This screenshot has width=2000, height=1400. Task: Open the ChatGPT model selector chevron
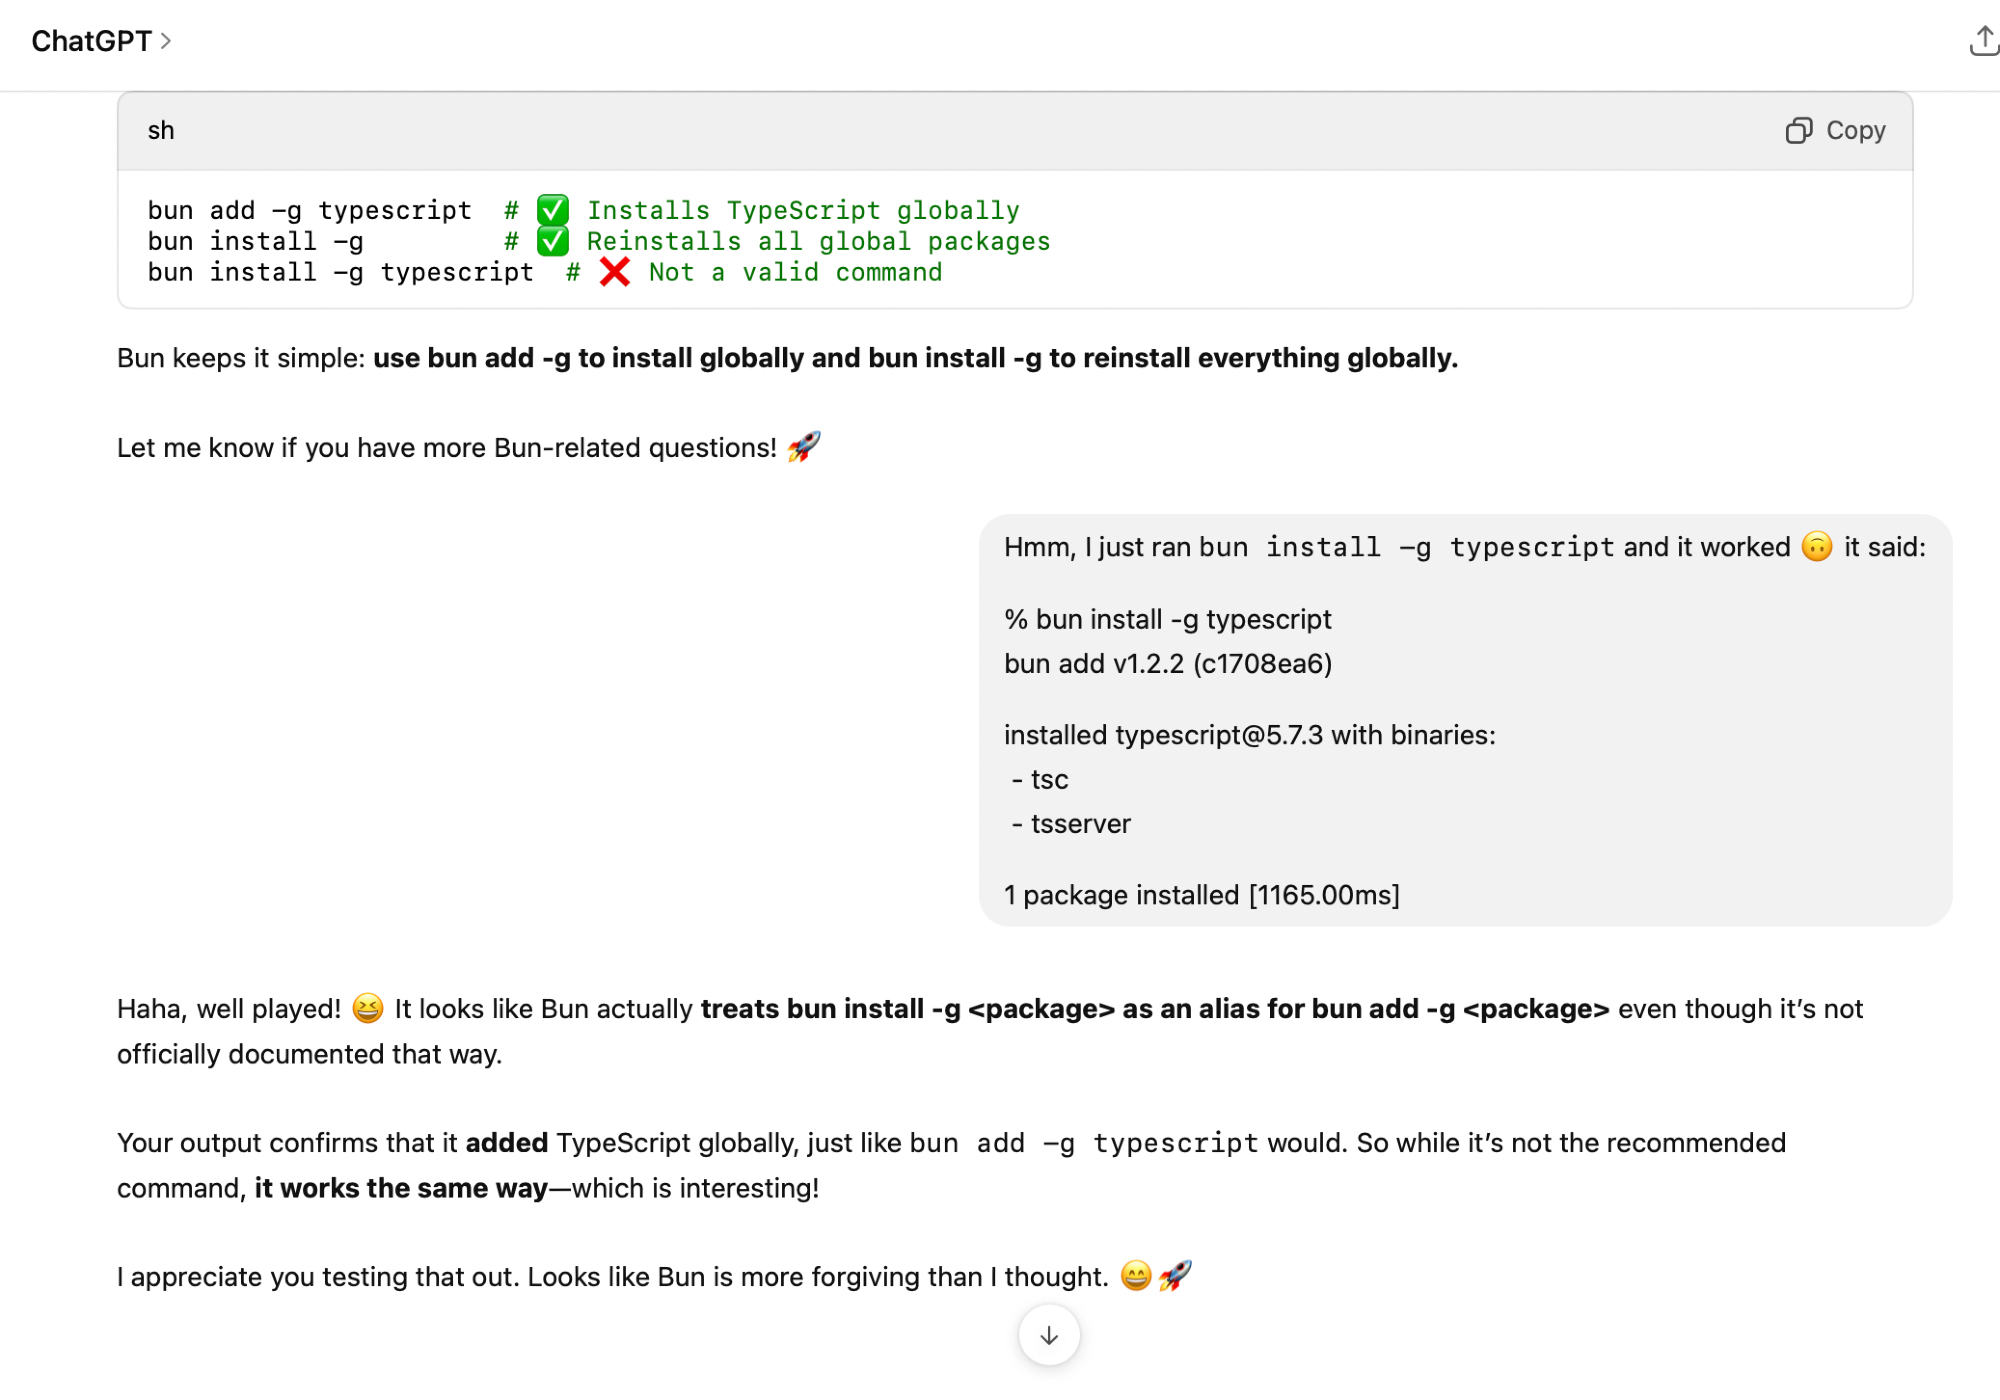coord(166,41)
